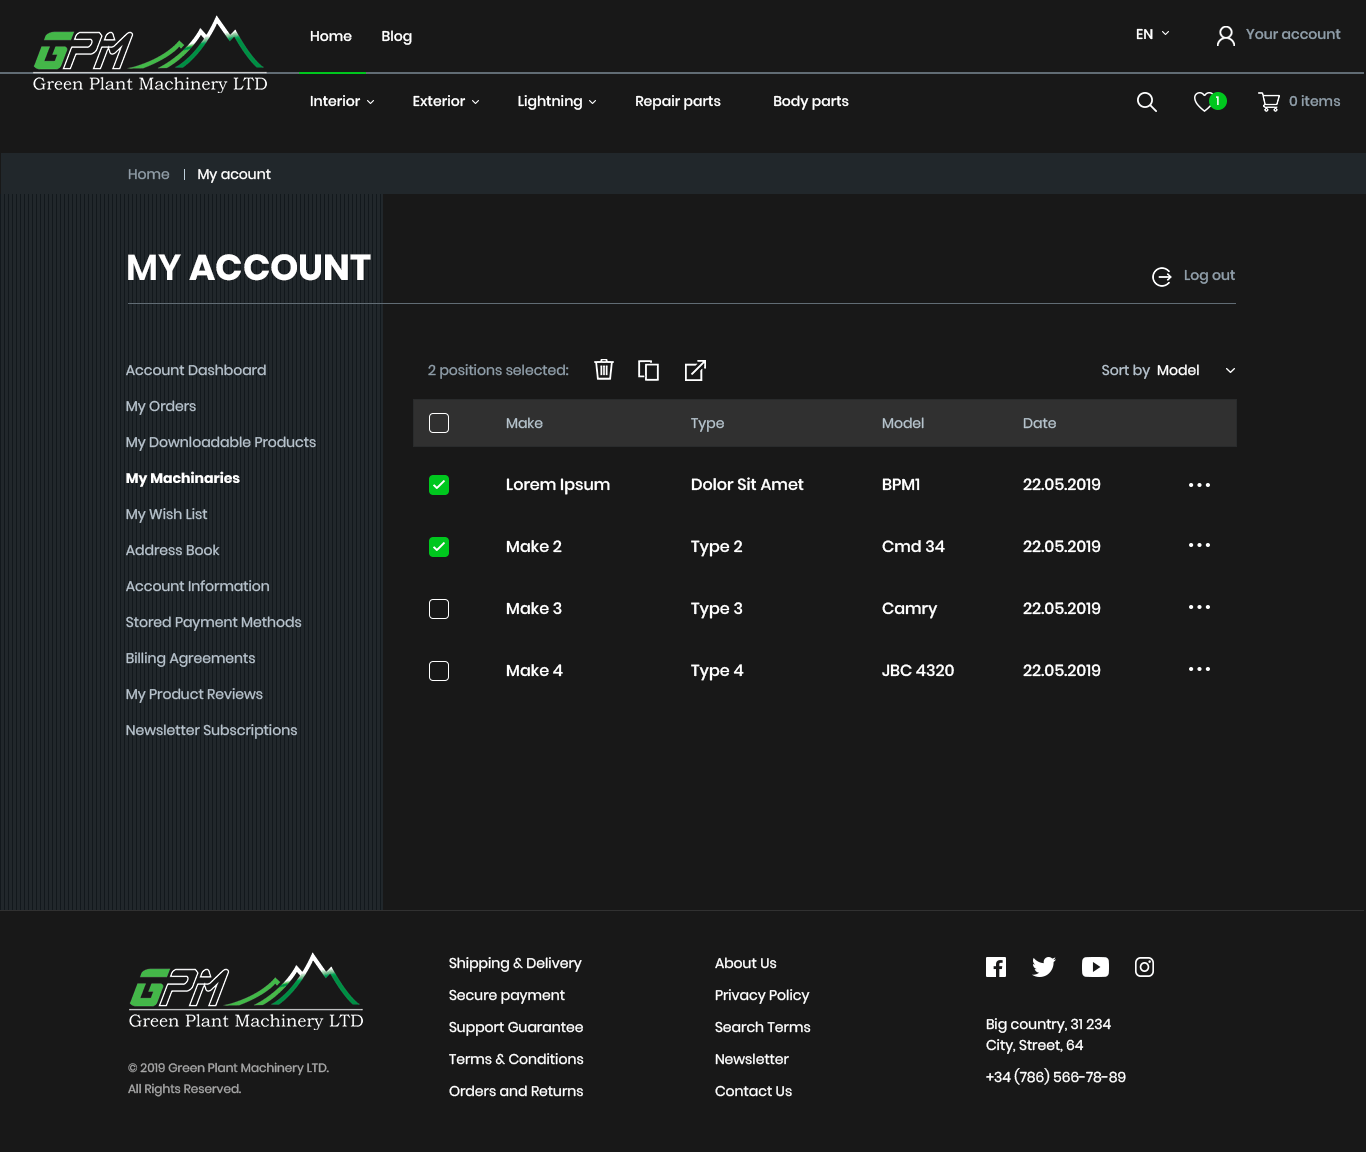The width and height of the screenshot is (1366, 1152).
Task: Click the log out arrow icon
Action: click(1162, 277)
